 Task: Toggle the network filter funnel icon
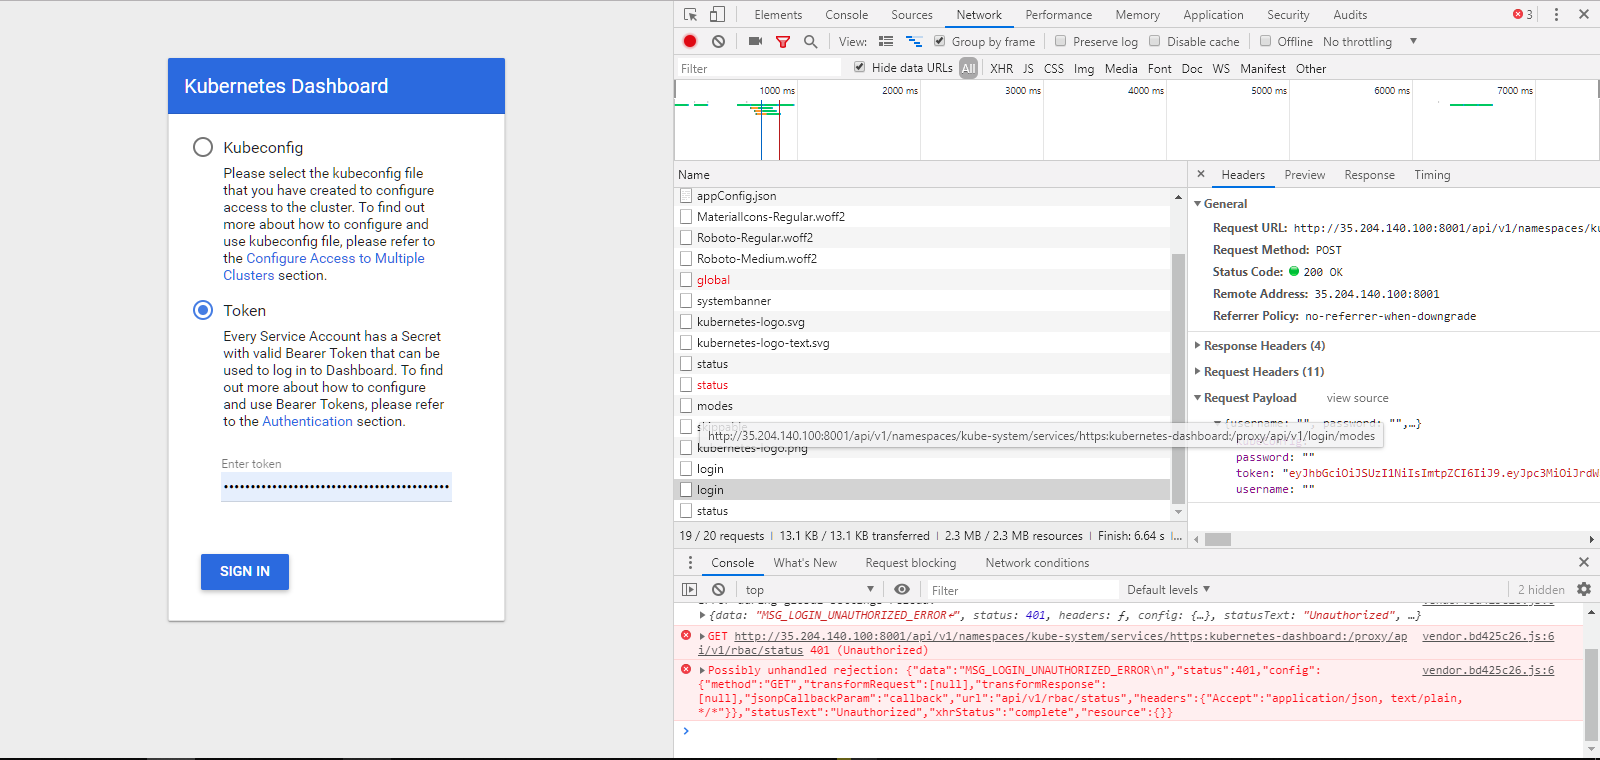(783, 42)
